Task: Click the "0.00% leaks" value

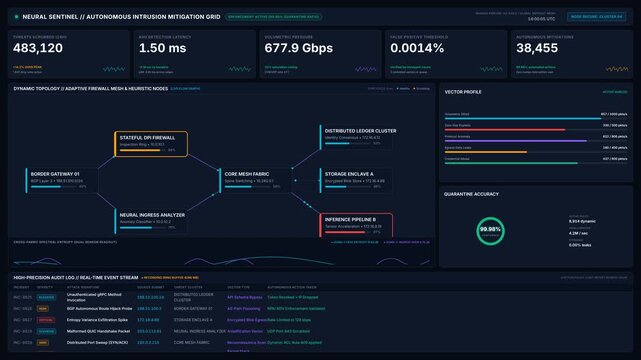Action: point(580,245)
